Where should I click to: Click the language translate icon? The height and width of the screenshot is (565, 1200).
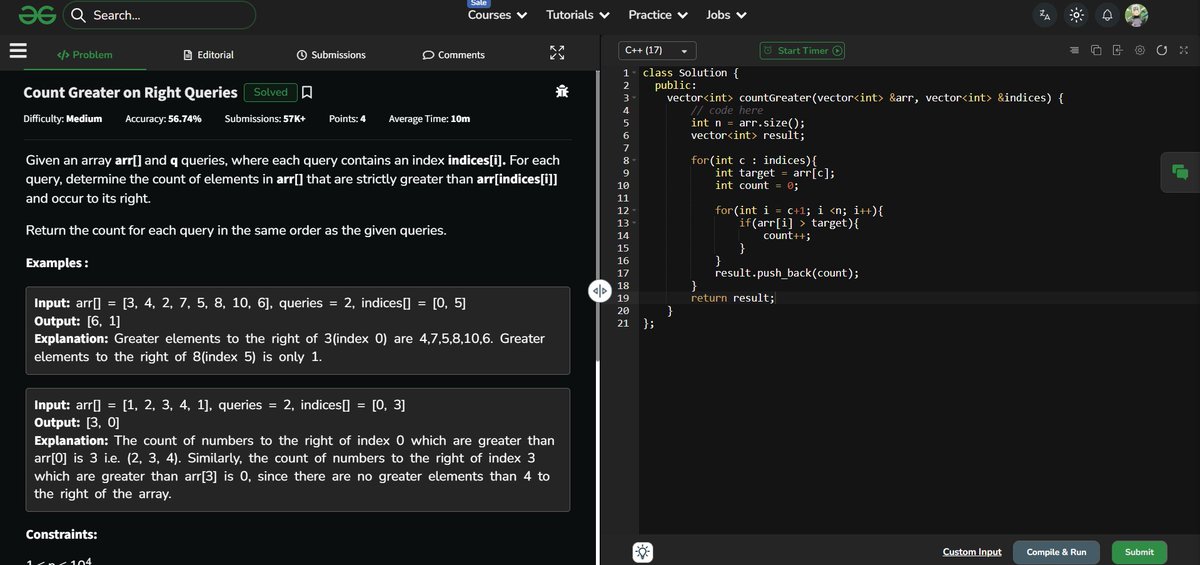[1045, 15]
